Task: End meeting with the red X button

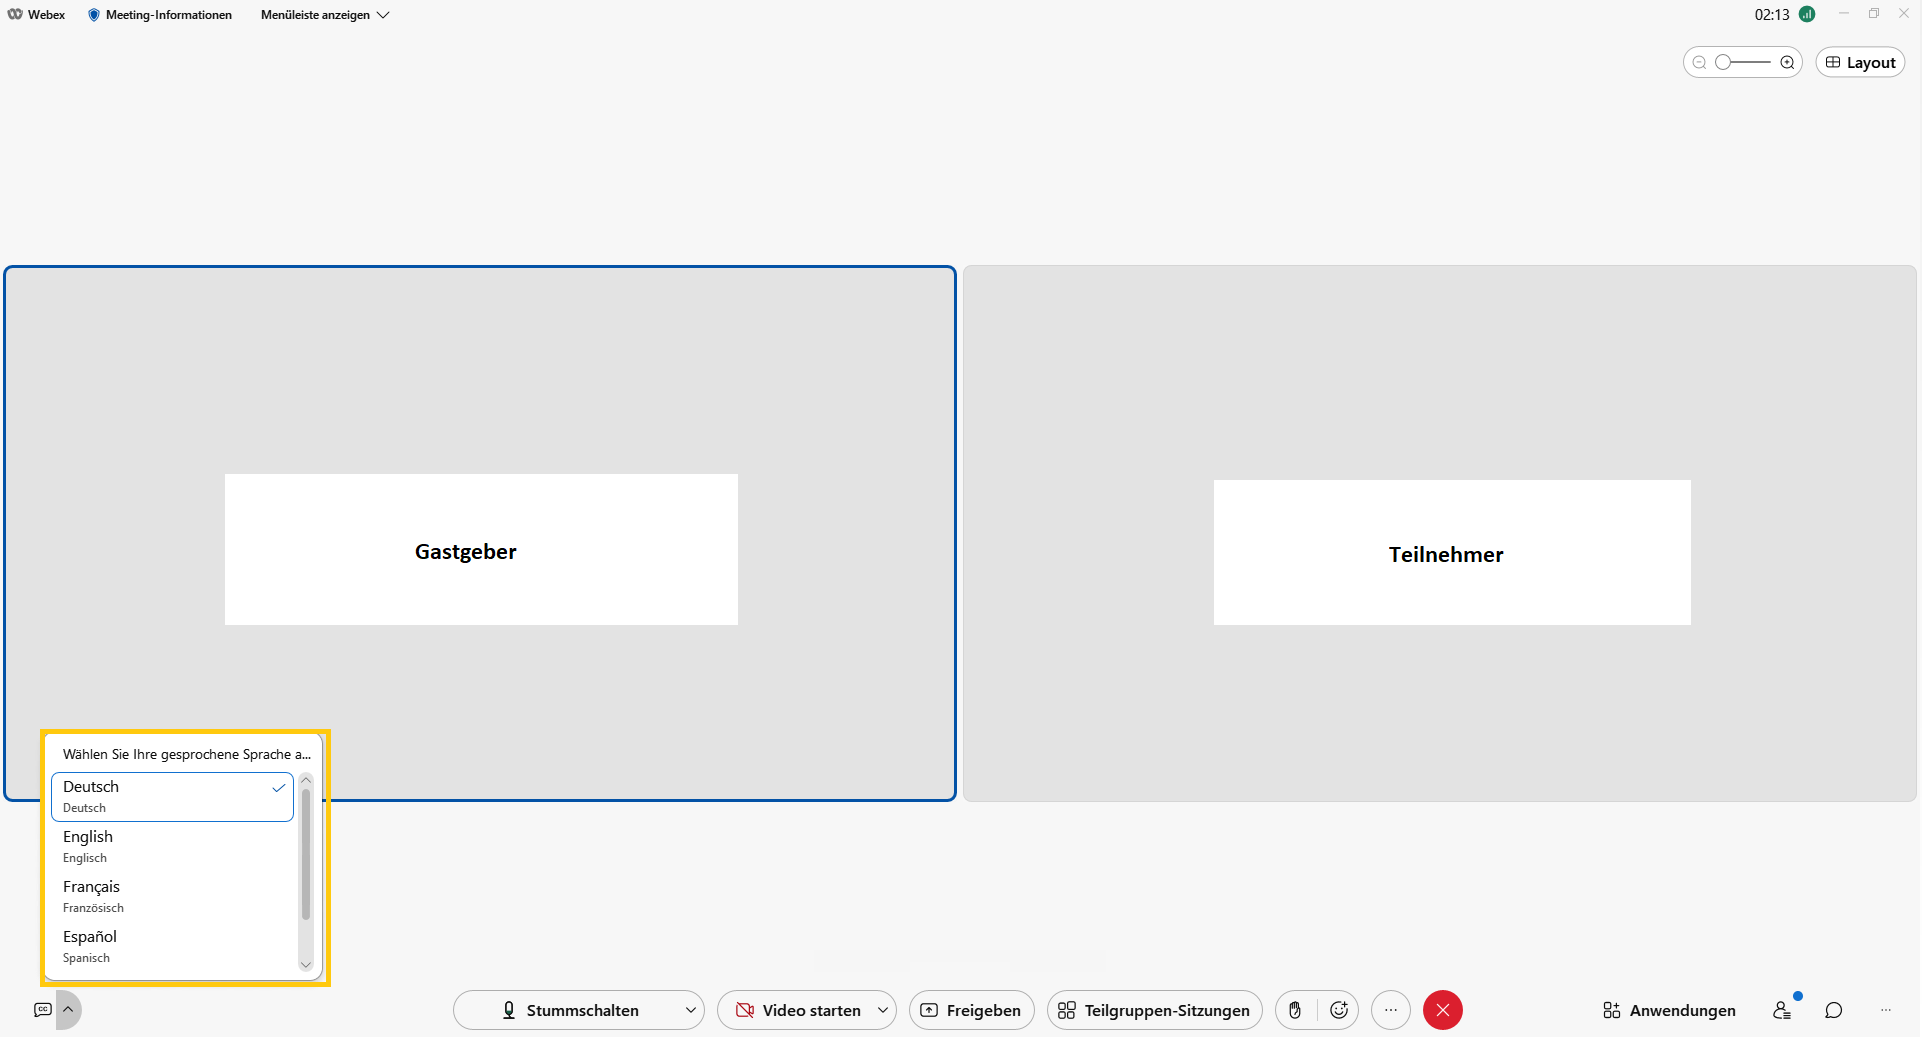Action: pyautogui.click(x=1442, y=1010)
